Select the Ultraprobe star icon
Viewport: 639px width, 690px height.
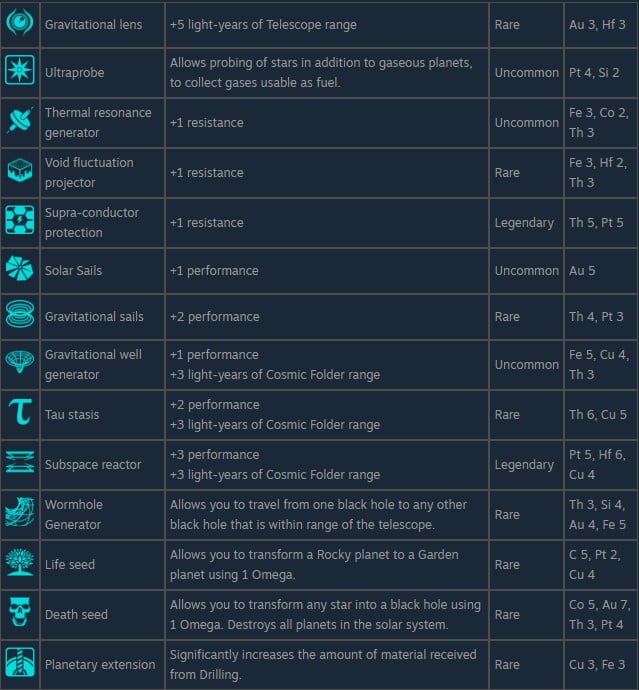click(x=19, y=71)
